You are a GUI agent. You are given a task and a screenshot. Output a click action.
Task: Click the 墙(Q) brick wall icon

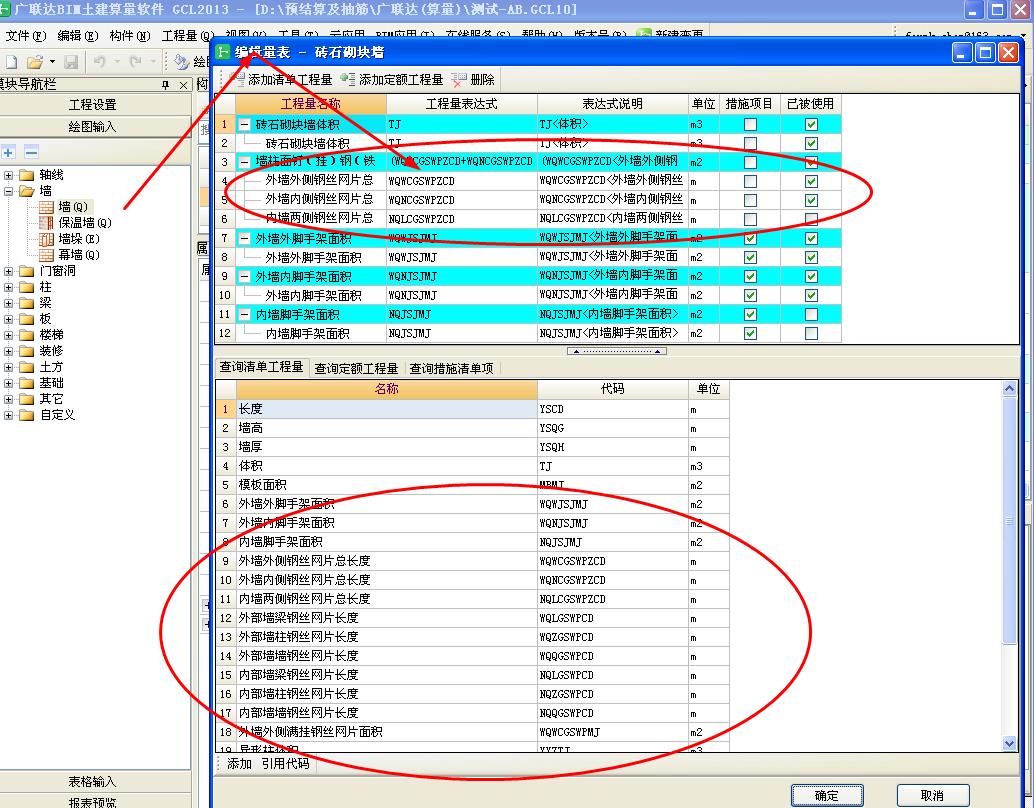(x=47, y=207)
